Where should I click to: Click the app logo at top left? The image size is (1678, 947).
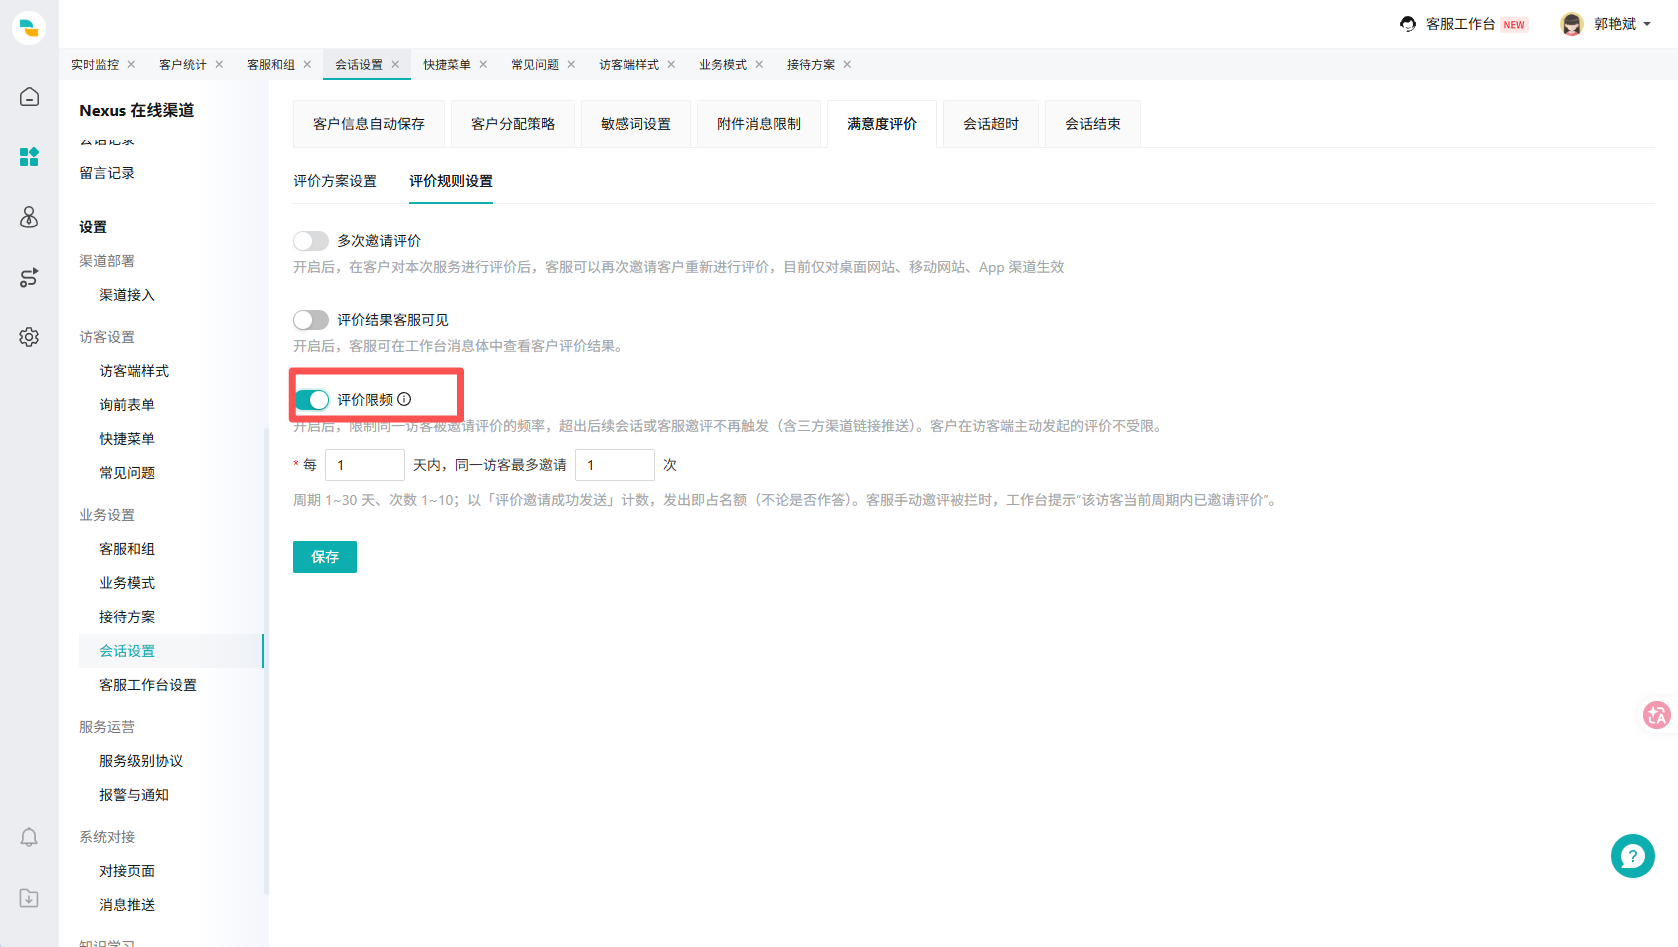coord(29,27)
